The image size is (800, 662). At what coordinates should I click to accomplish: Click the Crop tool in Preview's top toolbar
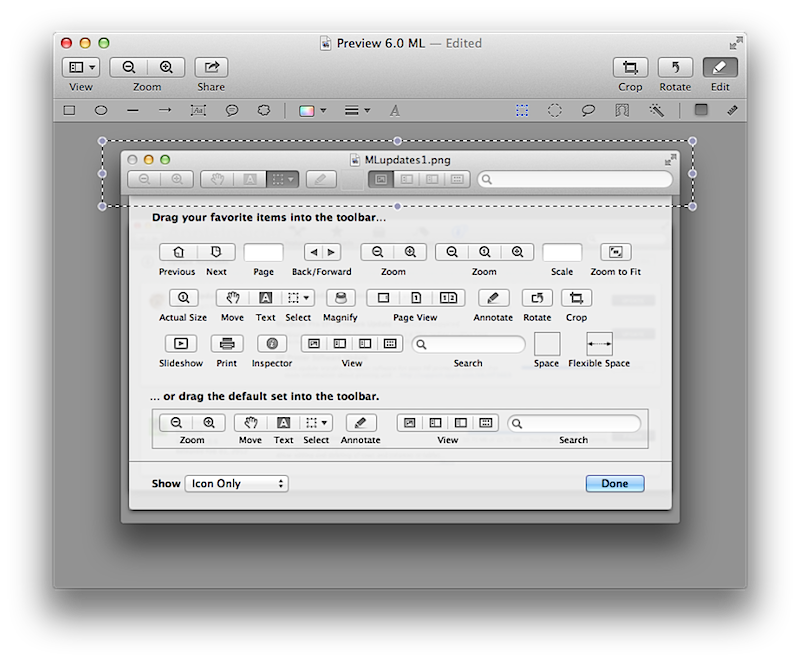(630, 68)
